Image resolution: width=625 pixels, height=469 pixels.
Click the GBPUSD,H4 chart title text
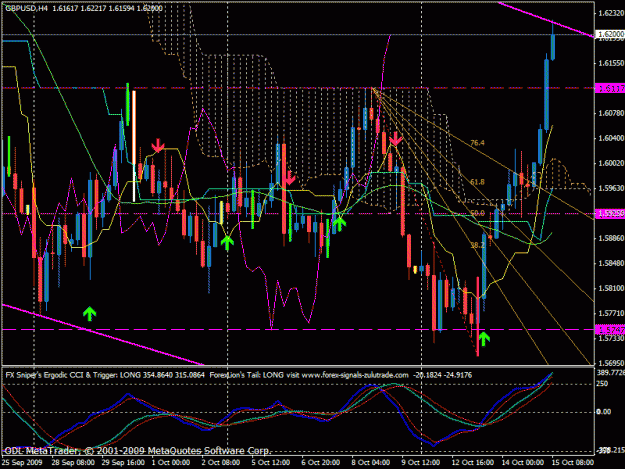(x=27, y=8)
